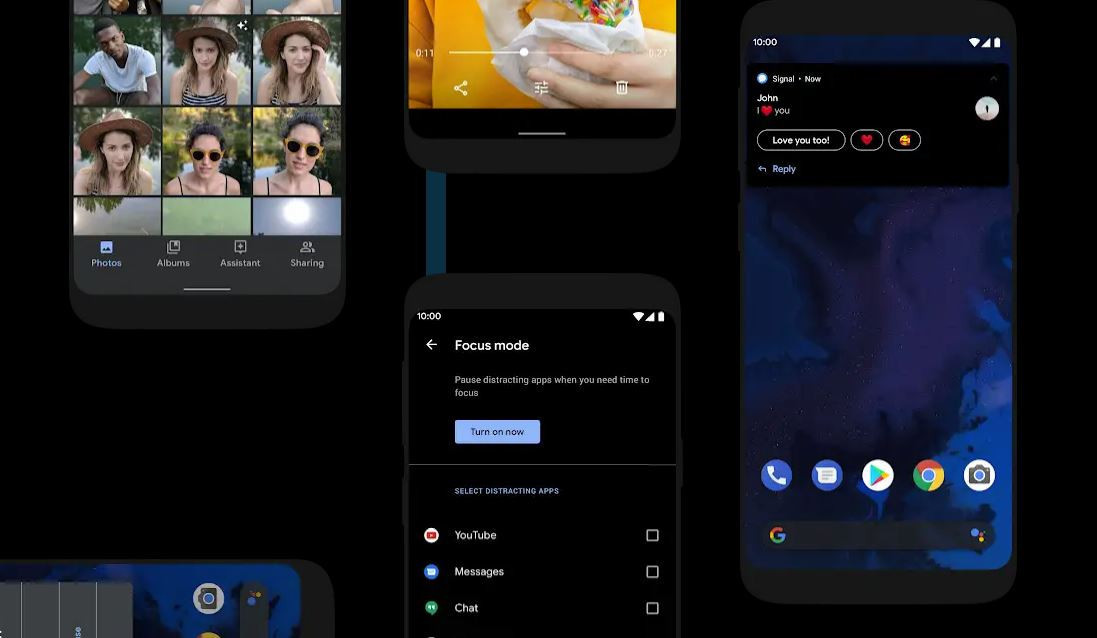Send the "Love you too!" quick reply

point(801,141)
